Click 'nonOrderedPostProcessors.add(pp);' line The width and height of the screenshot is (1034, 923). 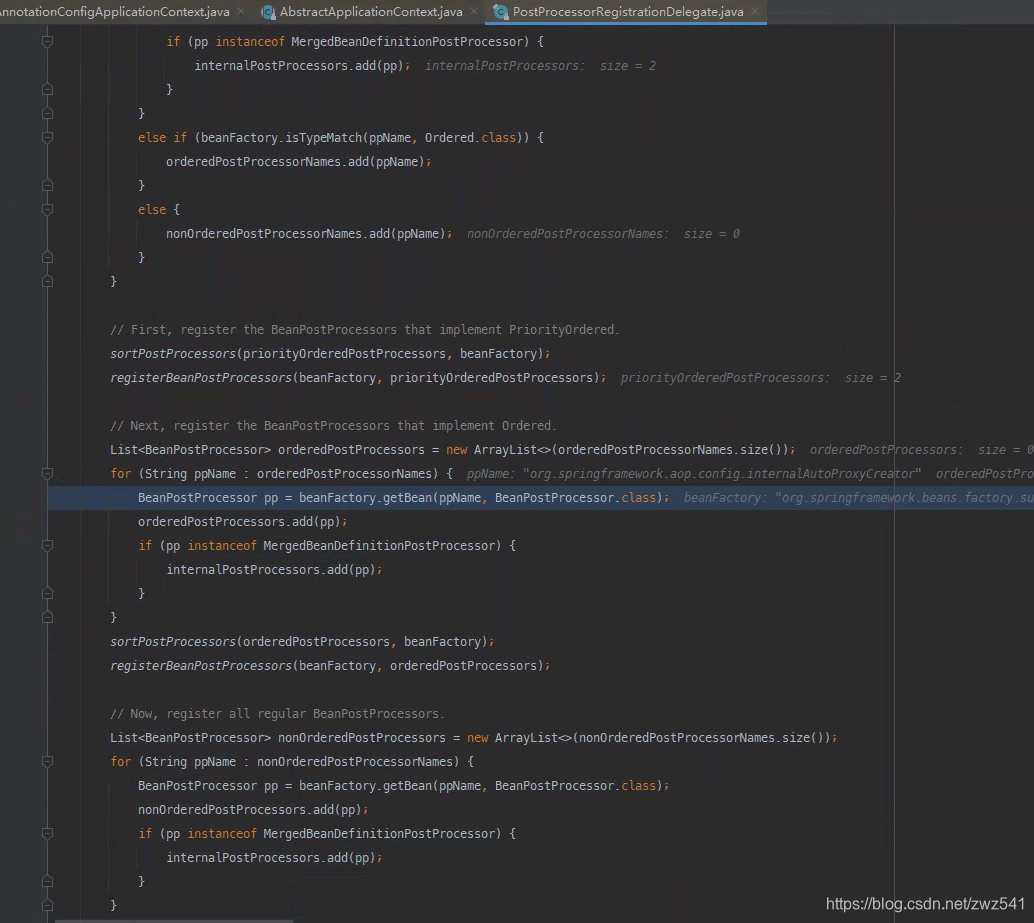(253, 810)
